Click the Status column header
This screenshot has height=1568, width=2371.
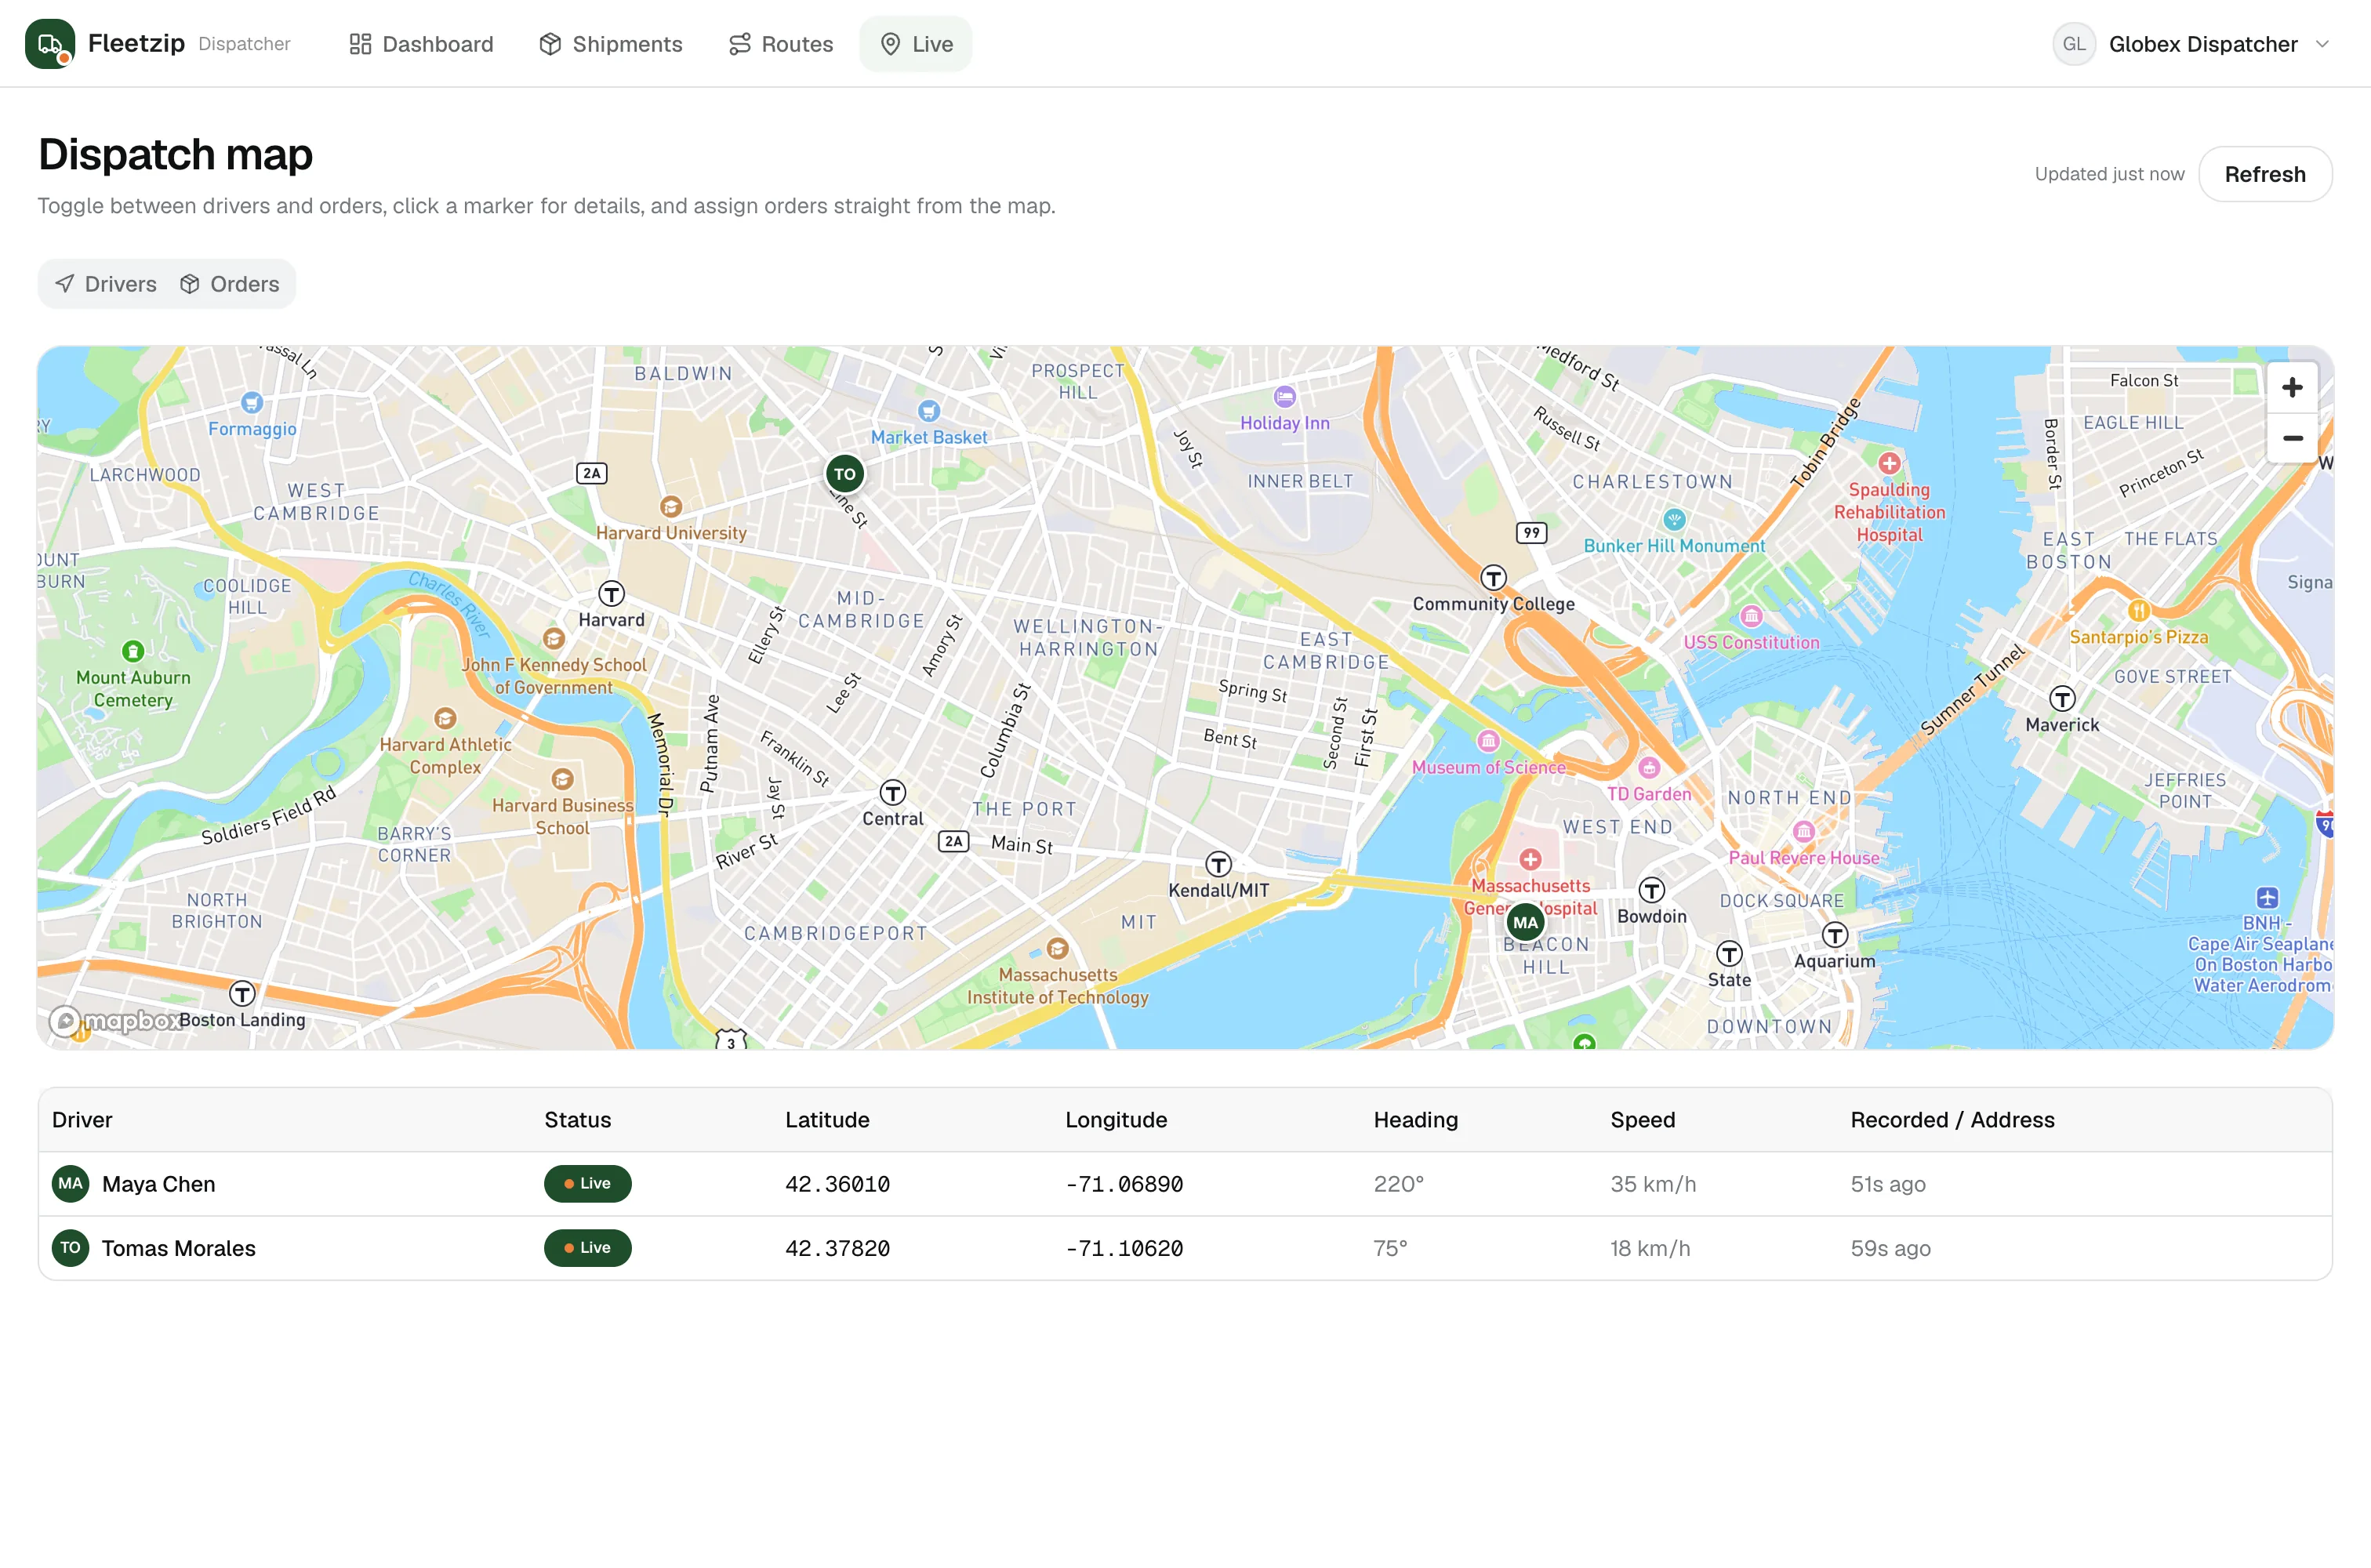(x=577, y=1120)
